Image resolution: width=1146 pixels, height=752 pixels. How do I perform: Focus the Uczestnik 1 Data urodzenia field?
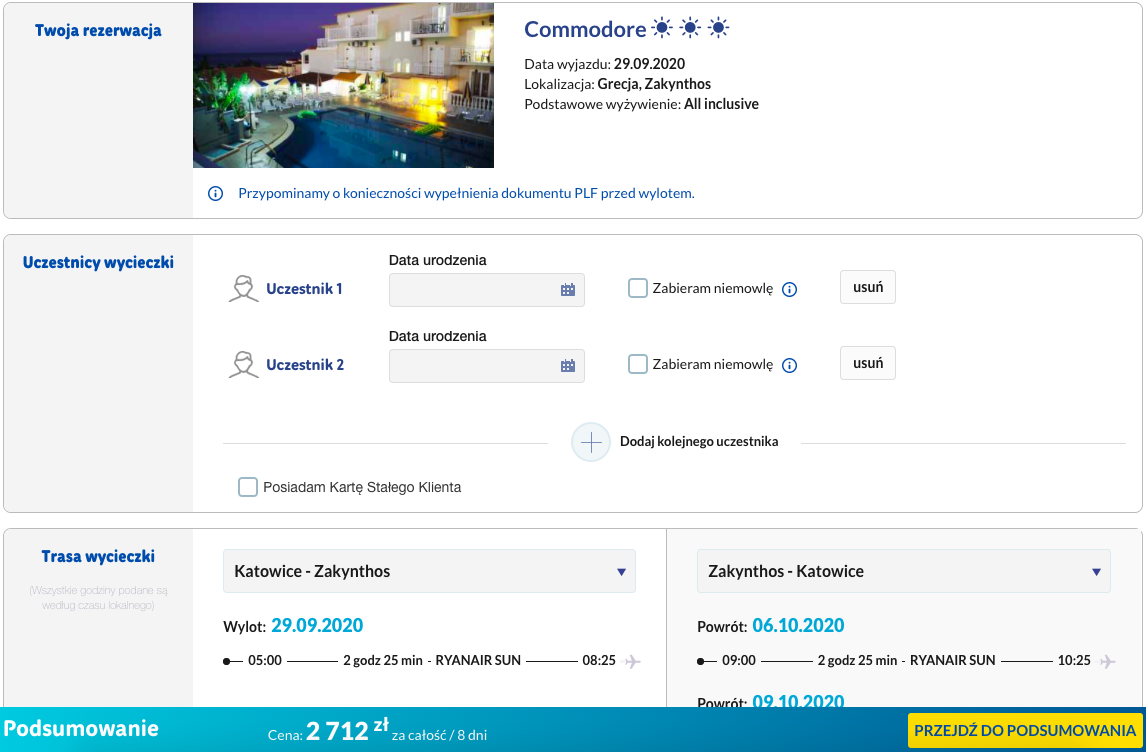pyautogui.click(x=487, y=290)
